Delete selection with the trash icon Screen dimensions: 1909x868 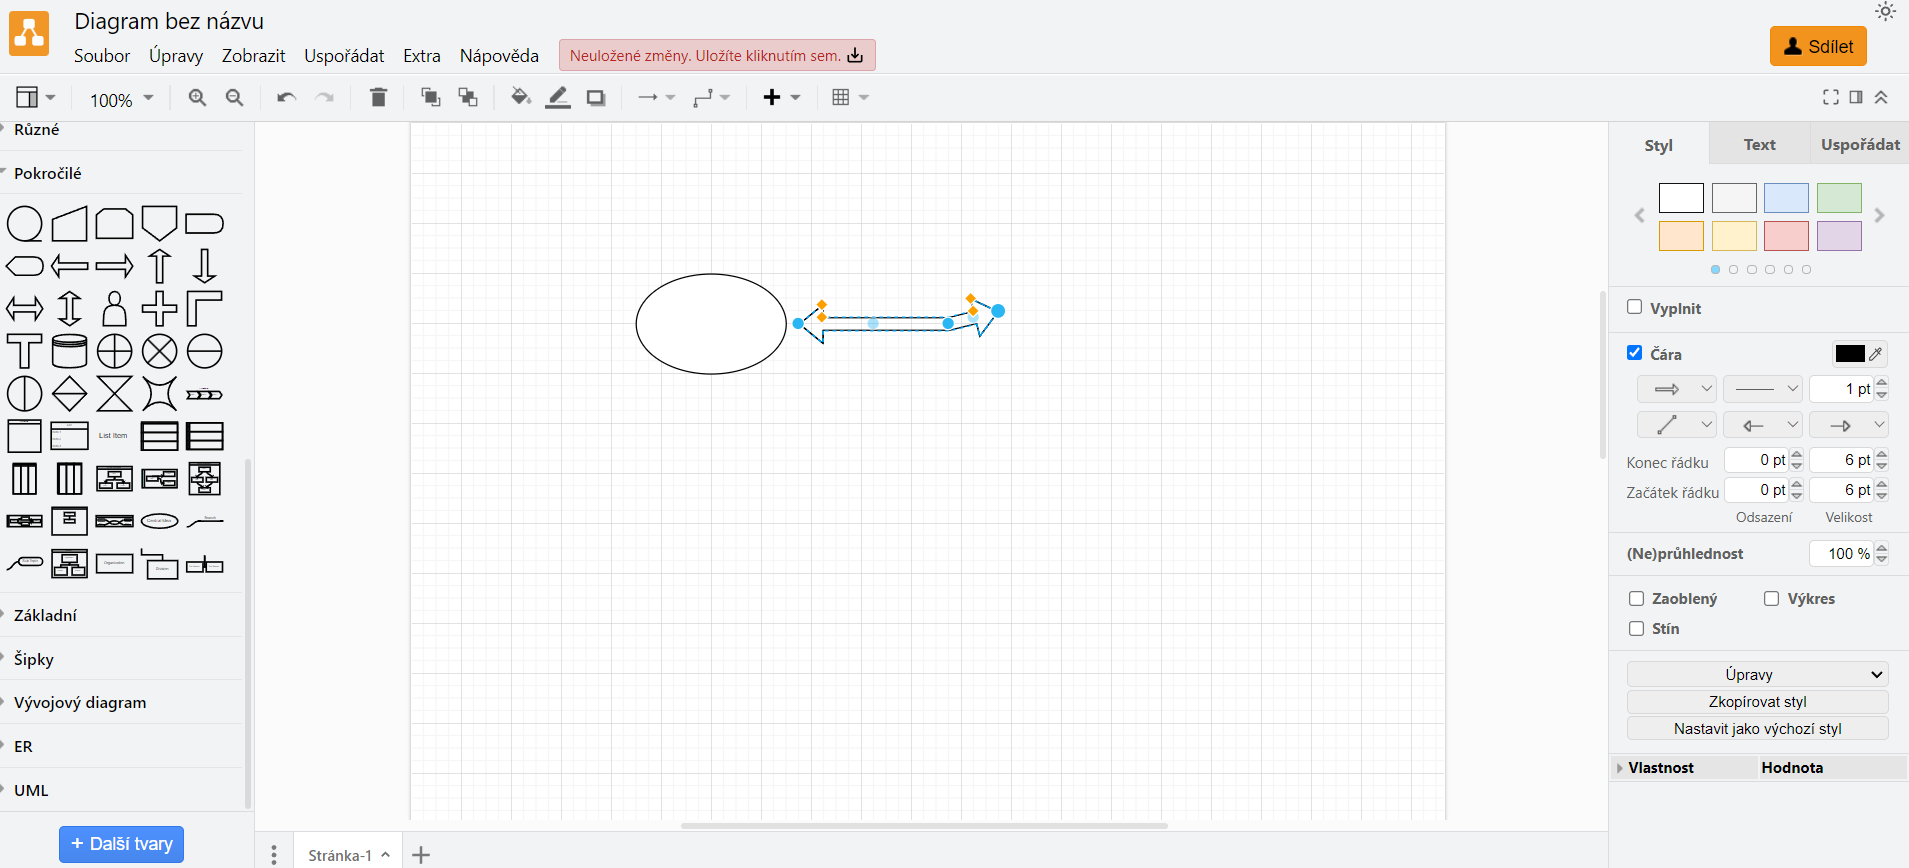(x=378, y=98)
